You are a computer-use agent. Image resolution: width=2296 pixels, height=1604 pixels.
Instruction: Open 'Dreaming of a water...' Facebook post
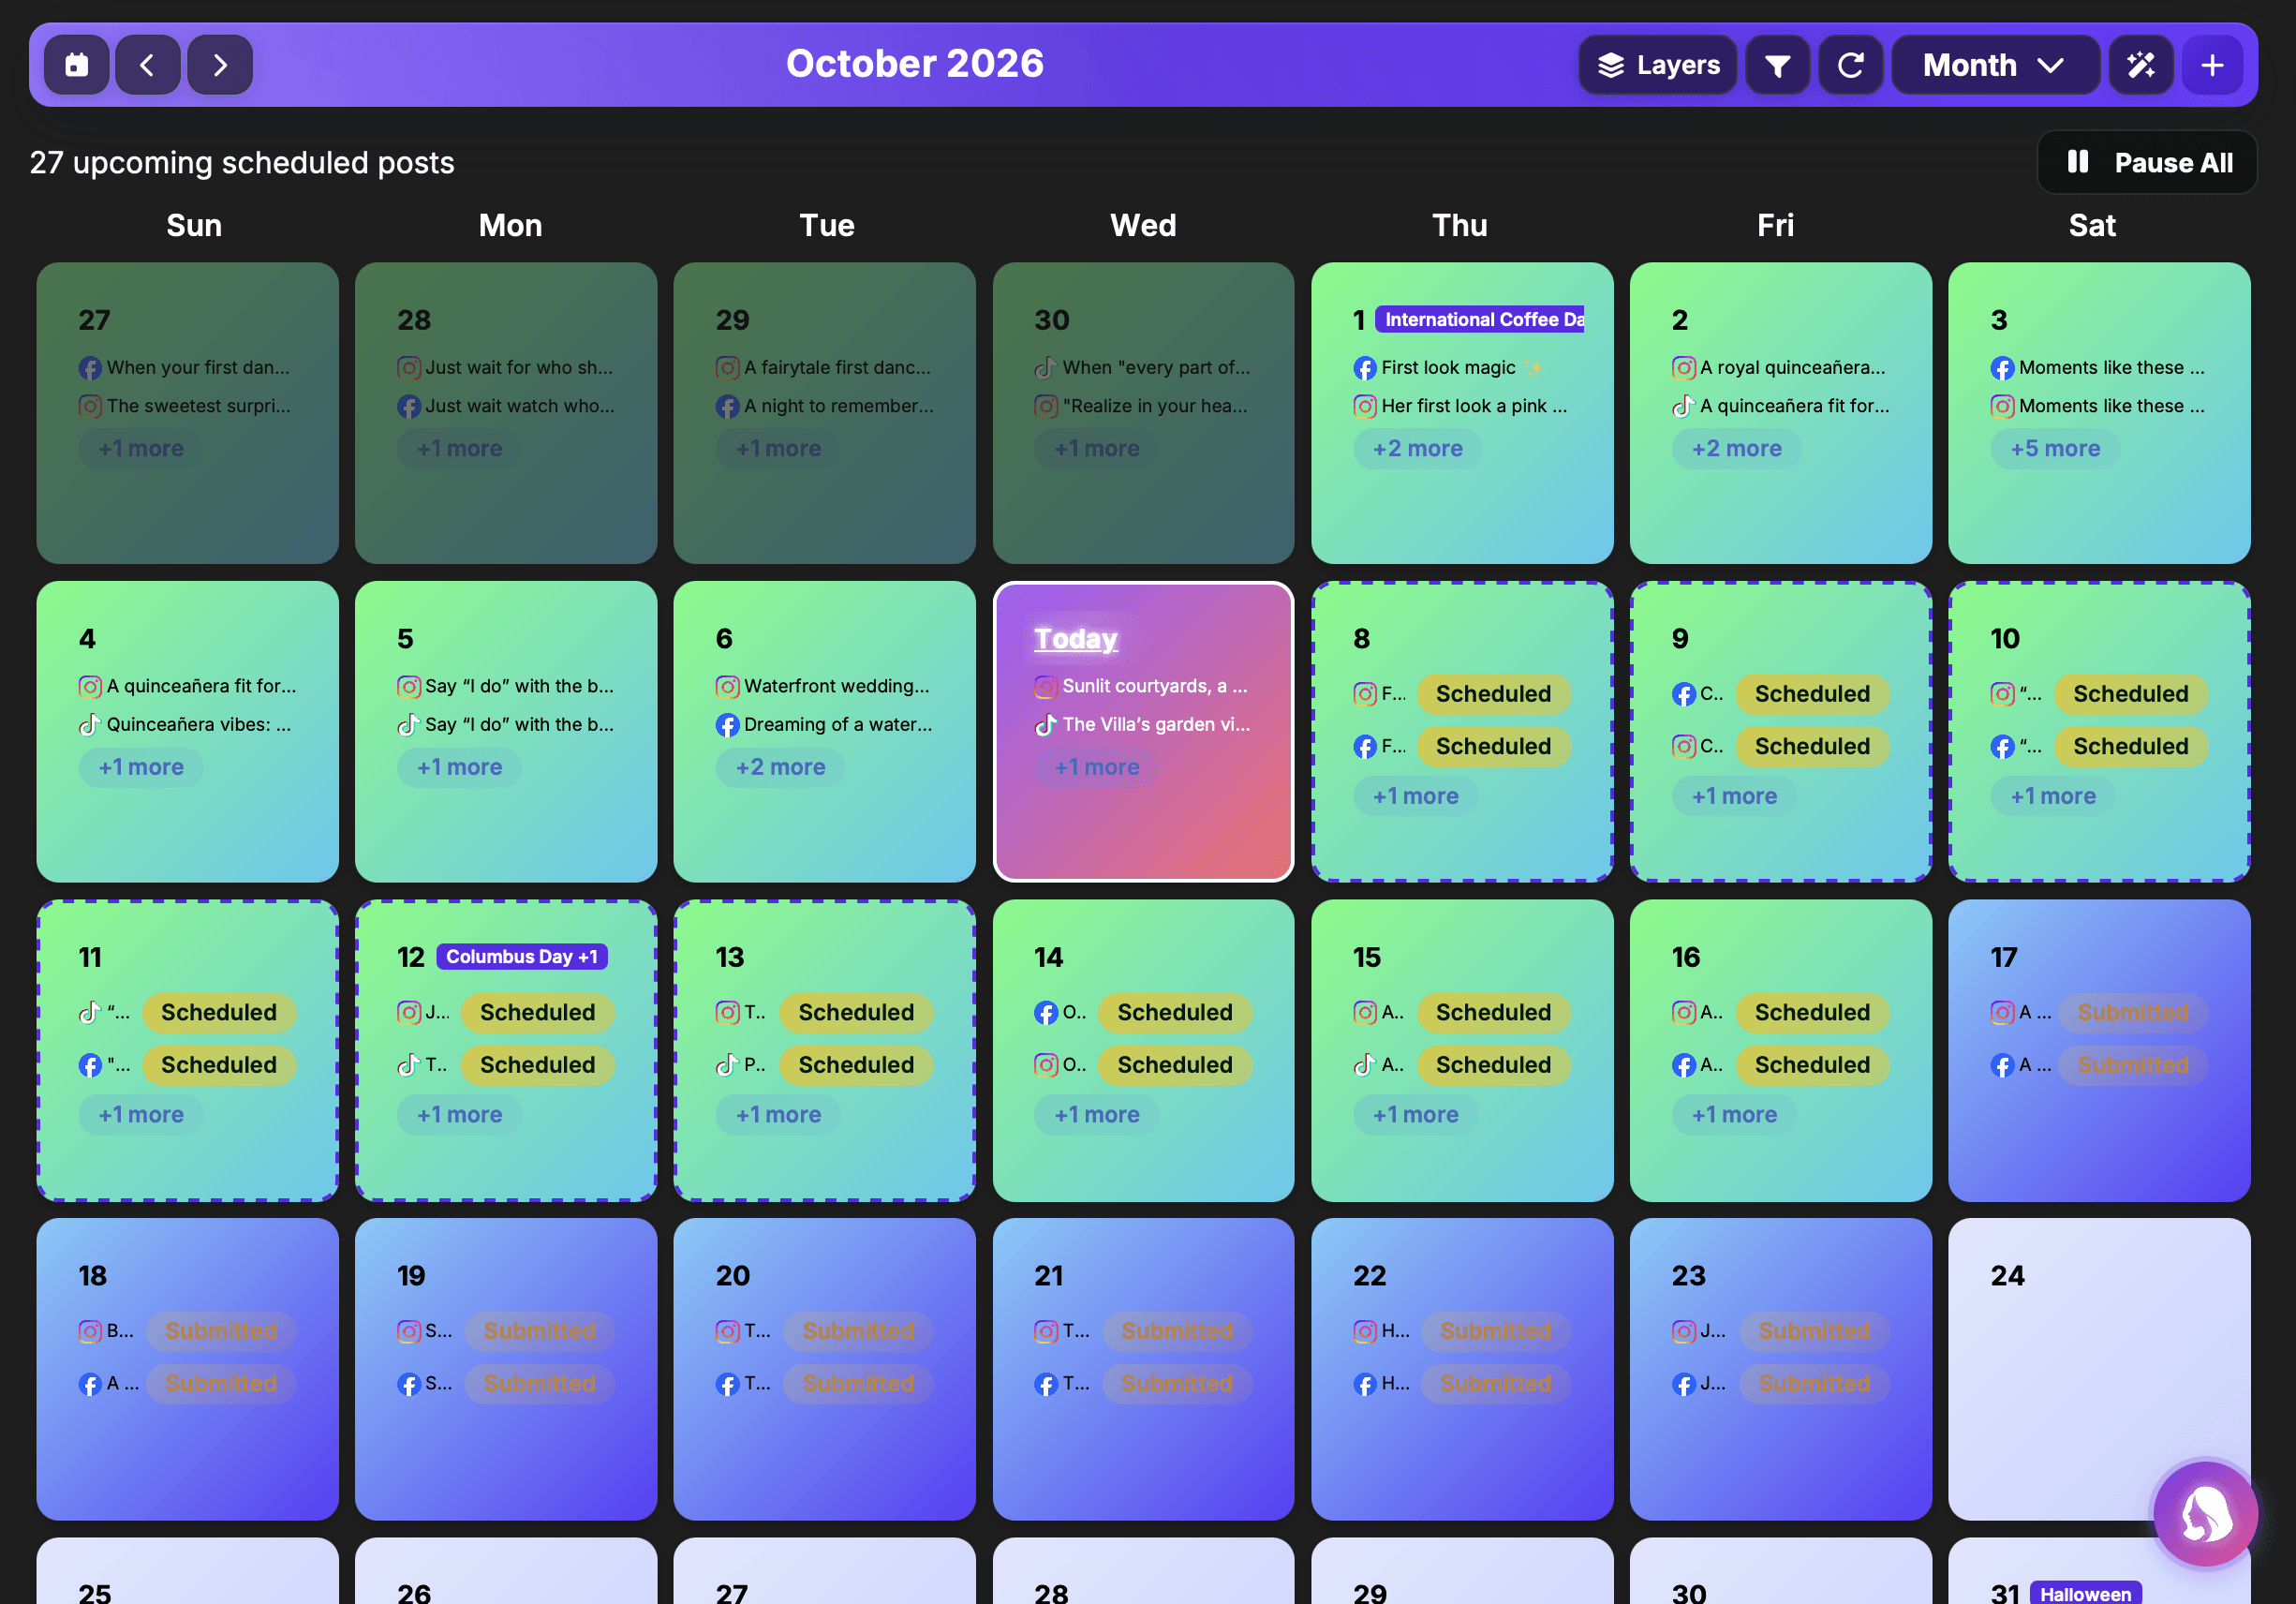(824, 724)
